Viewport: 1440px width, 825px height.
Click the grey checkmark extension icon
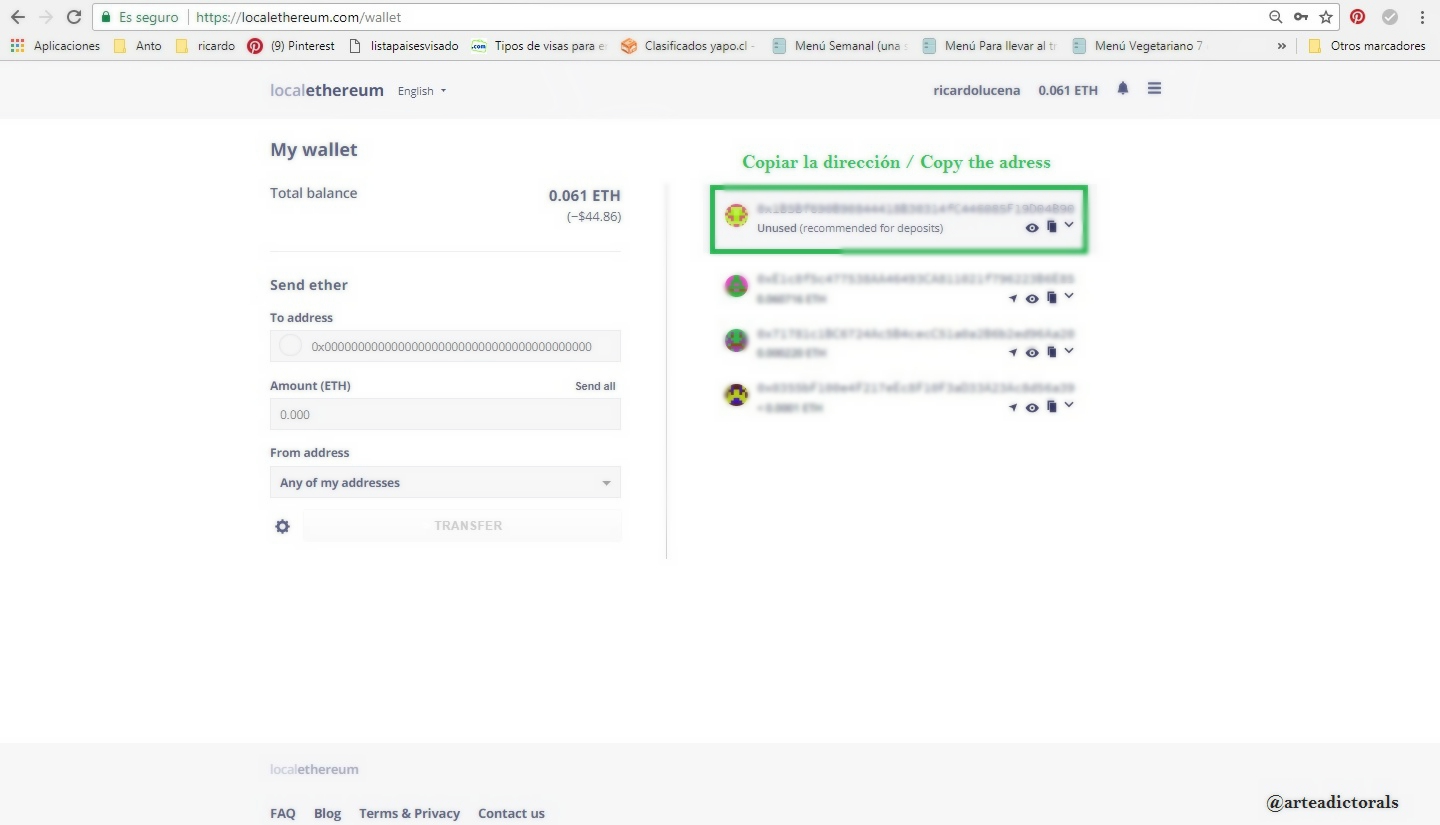[1390, 17]
